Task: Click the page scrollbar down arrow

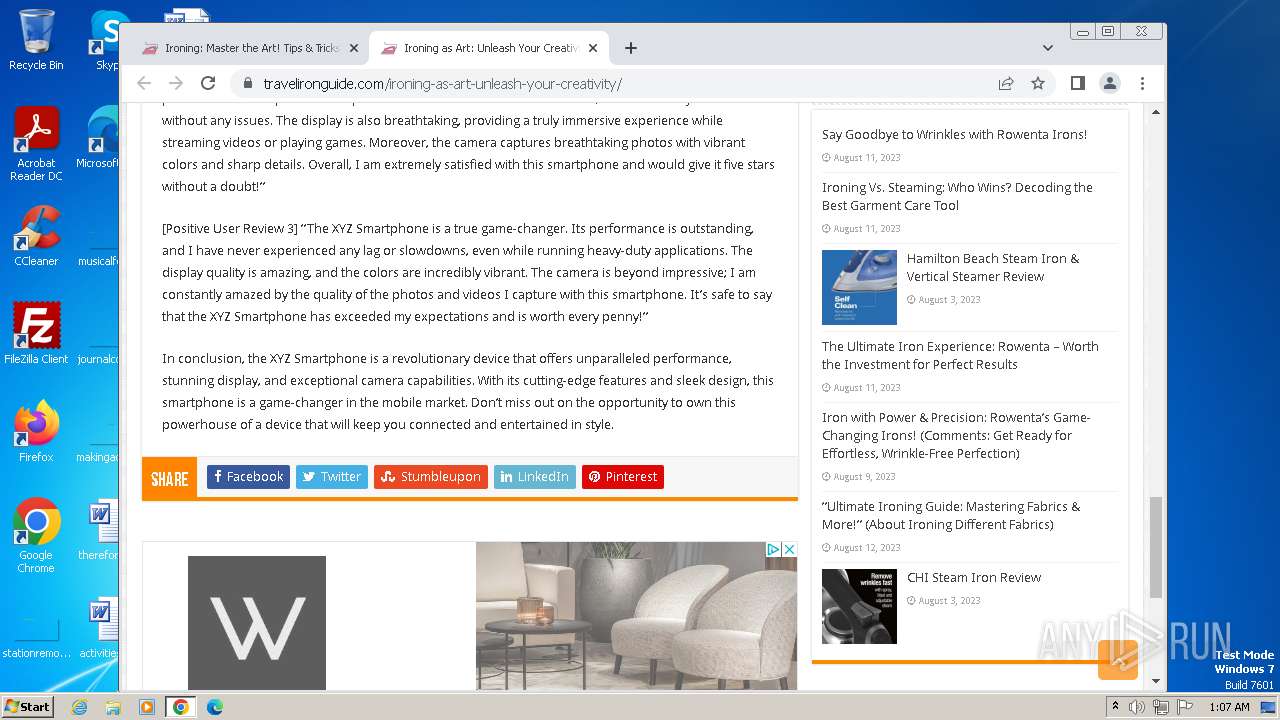Action: pyautogui.click(x=1156, y=681)
